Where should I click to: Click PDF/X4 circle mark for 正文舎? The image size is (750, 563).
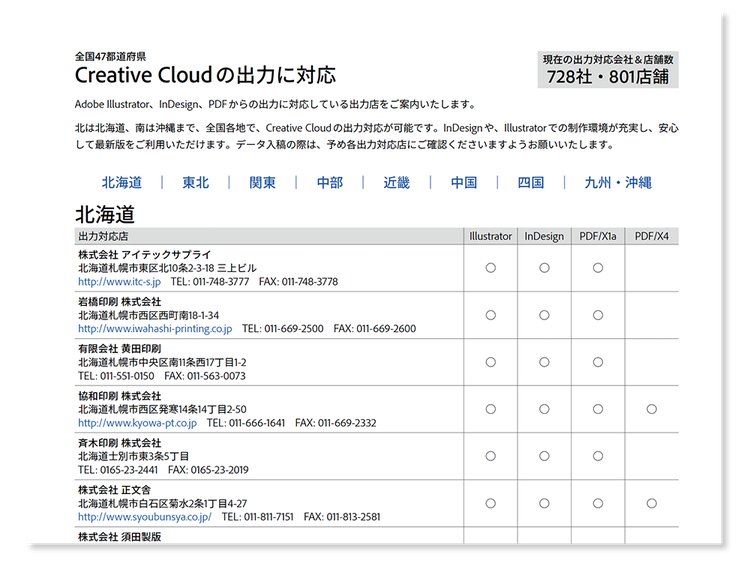click(x=651, y=503)
